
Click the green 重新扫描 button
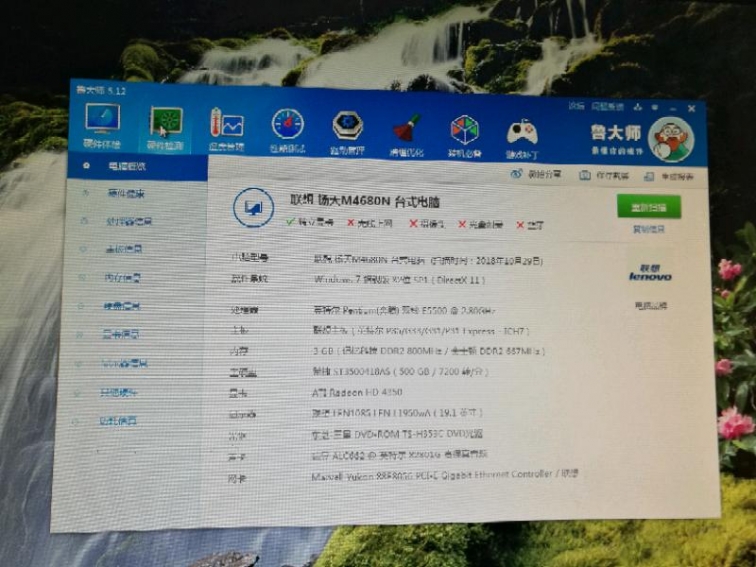coord(649,207)
